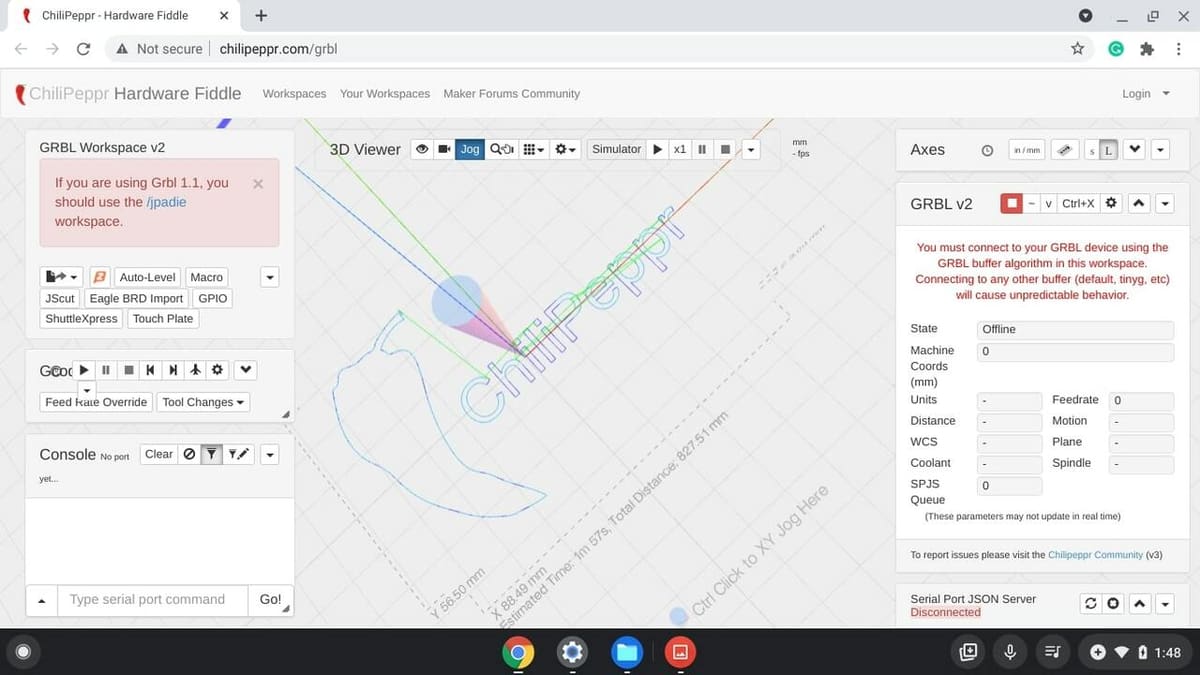The height and width of the screenshot is (675, 1200).
Task: Click the orange Font2Gcode icon button
Action: tap(99, 277)
